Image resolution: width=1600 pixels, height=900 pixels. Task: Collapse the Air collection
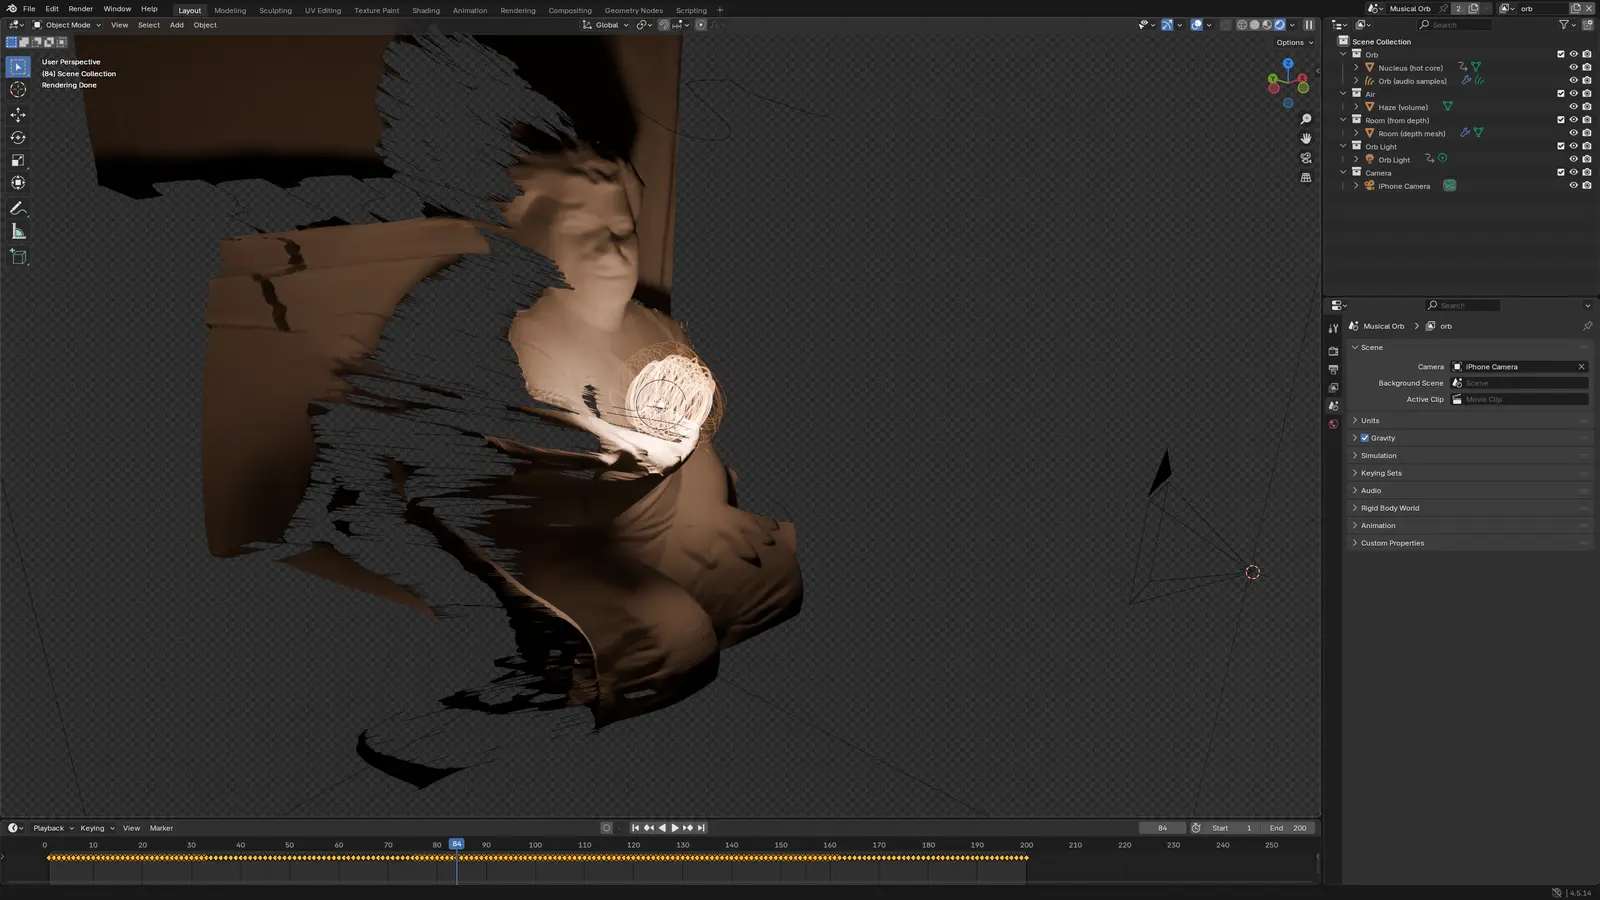(1343, 94)
